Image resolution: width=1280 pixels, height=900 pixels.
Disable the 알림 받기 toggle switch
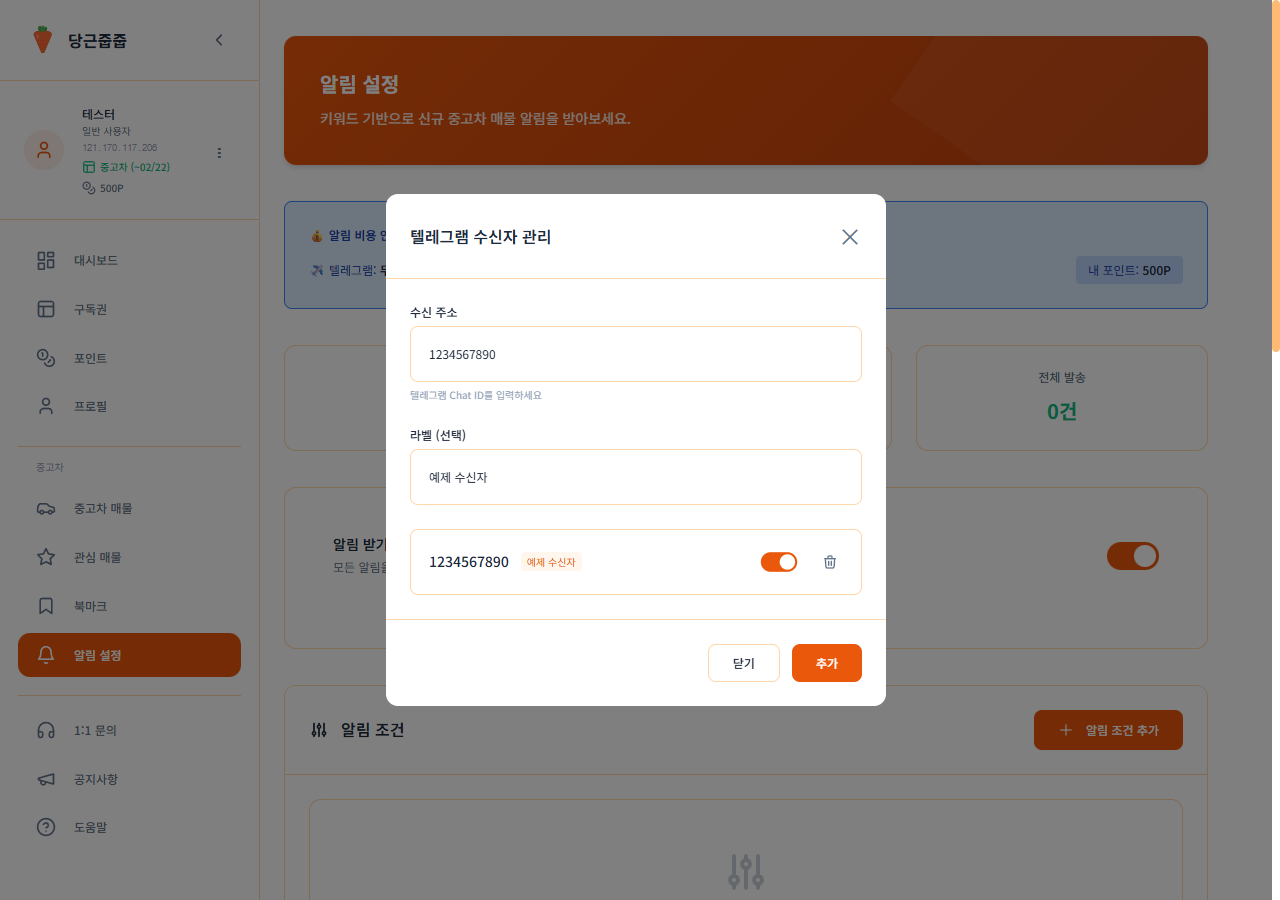[x=1133, y=556]
